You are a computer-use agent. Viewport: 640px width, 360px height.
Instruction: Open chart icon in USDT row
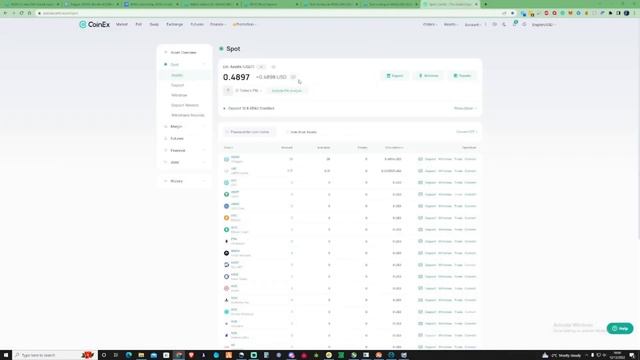click(x=420, y=194)
